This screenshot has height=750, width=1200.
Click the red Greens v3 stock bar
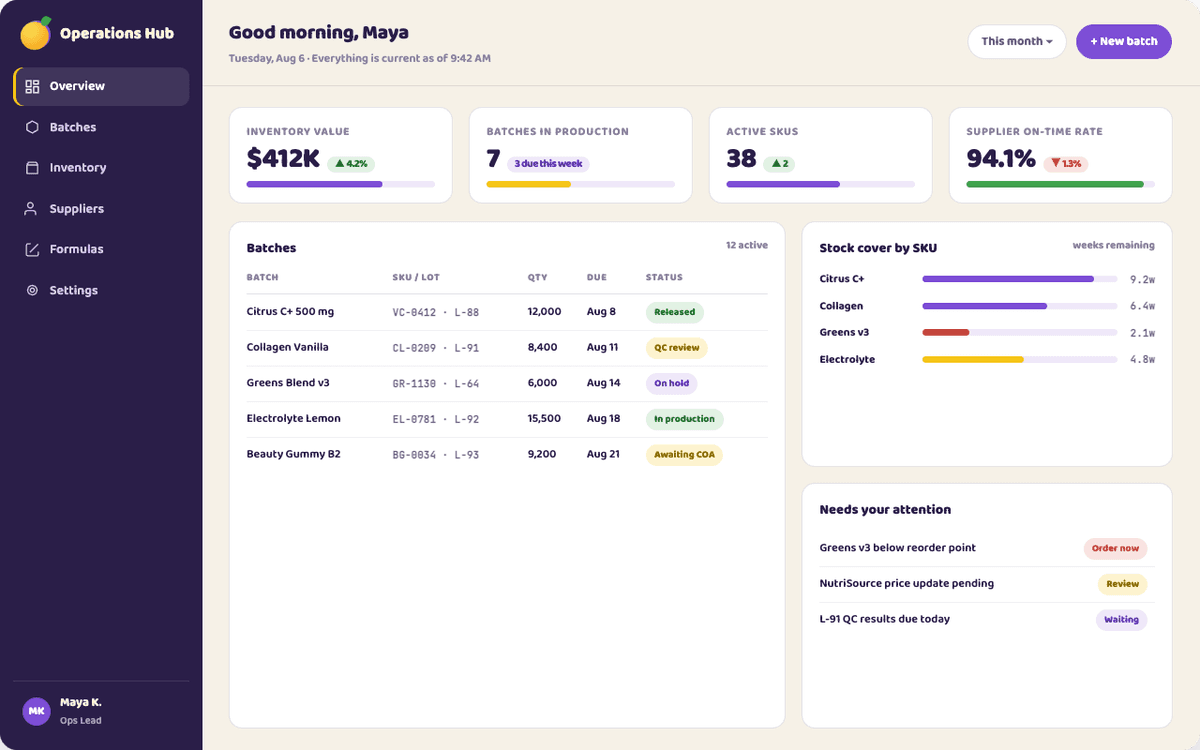[x=946, y=332]
